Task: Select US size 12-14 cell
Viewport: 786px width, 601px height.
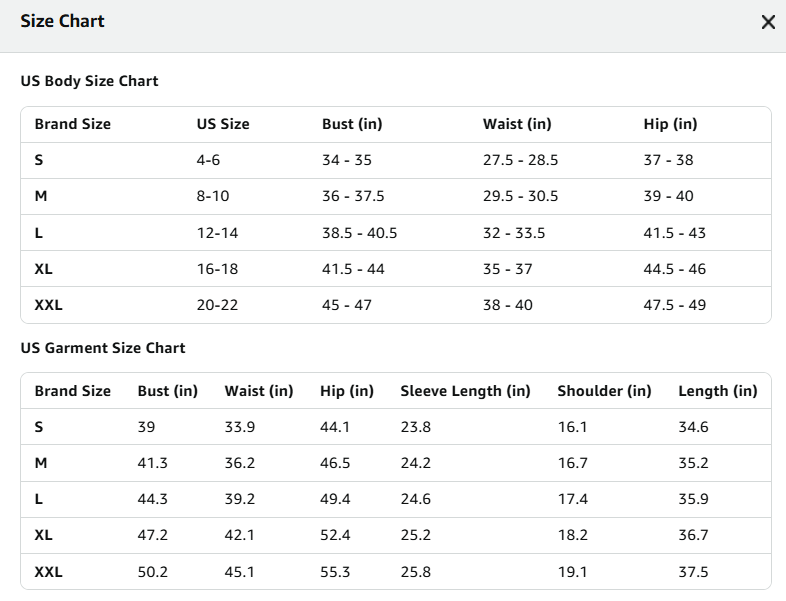Action: coord(217,233)
